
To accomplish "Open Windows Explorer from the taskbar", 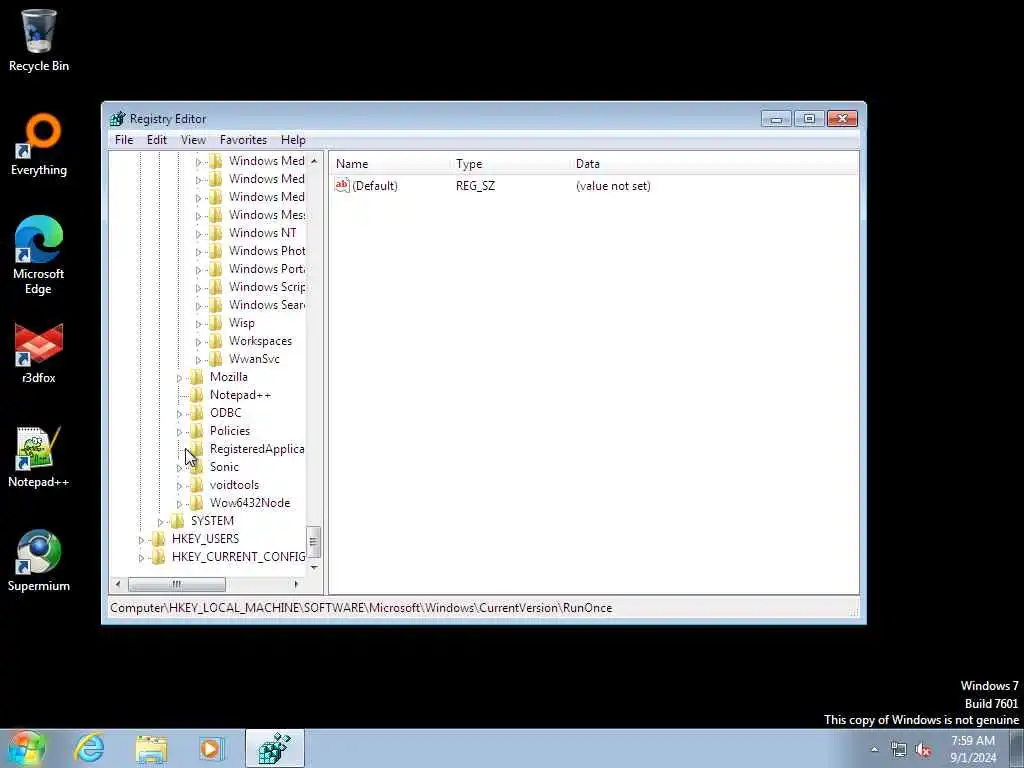I will (152, 748).
